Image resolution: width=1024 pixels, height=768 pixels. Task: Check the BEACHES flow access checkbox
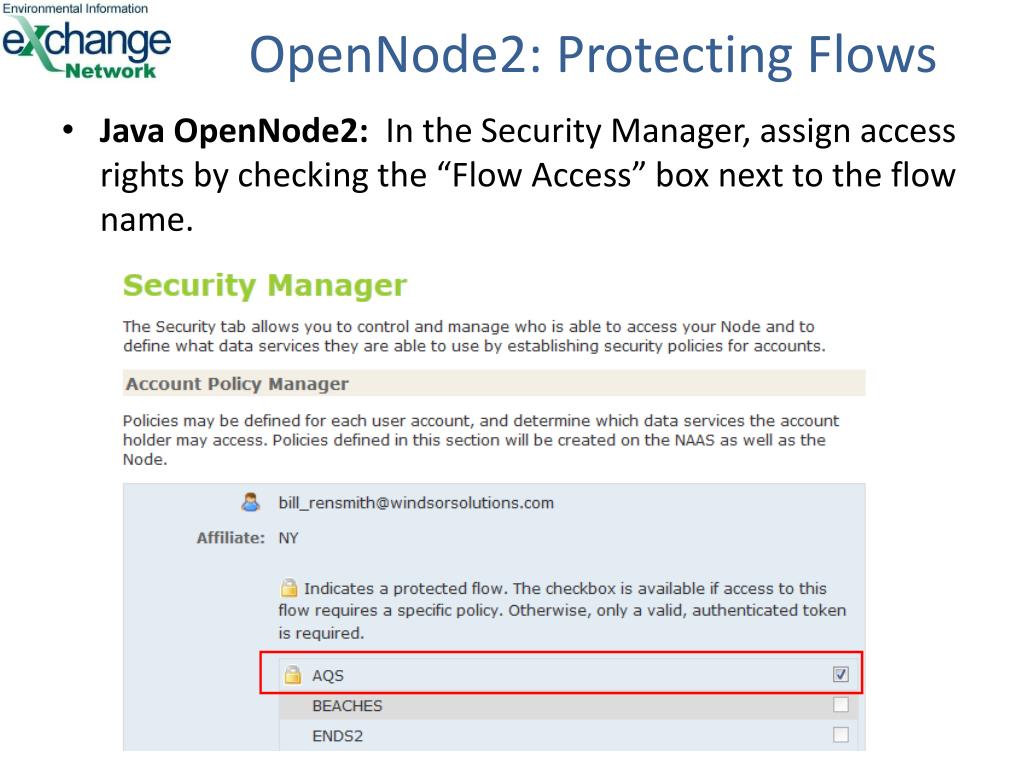point(840,704)
